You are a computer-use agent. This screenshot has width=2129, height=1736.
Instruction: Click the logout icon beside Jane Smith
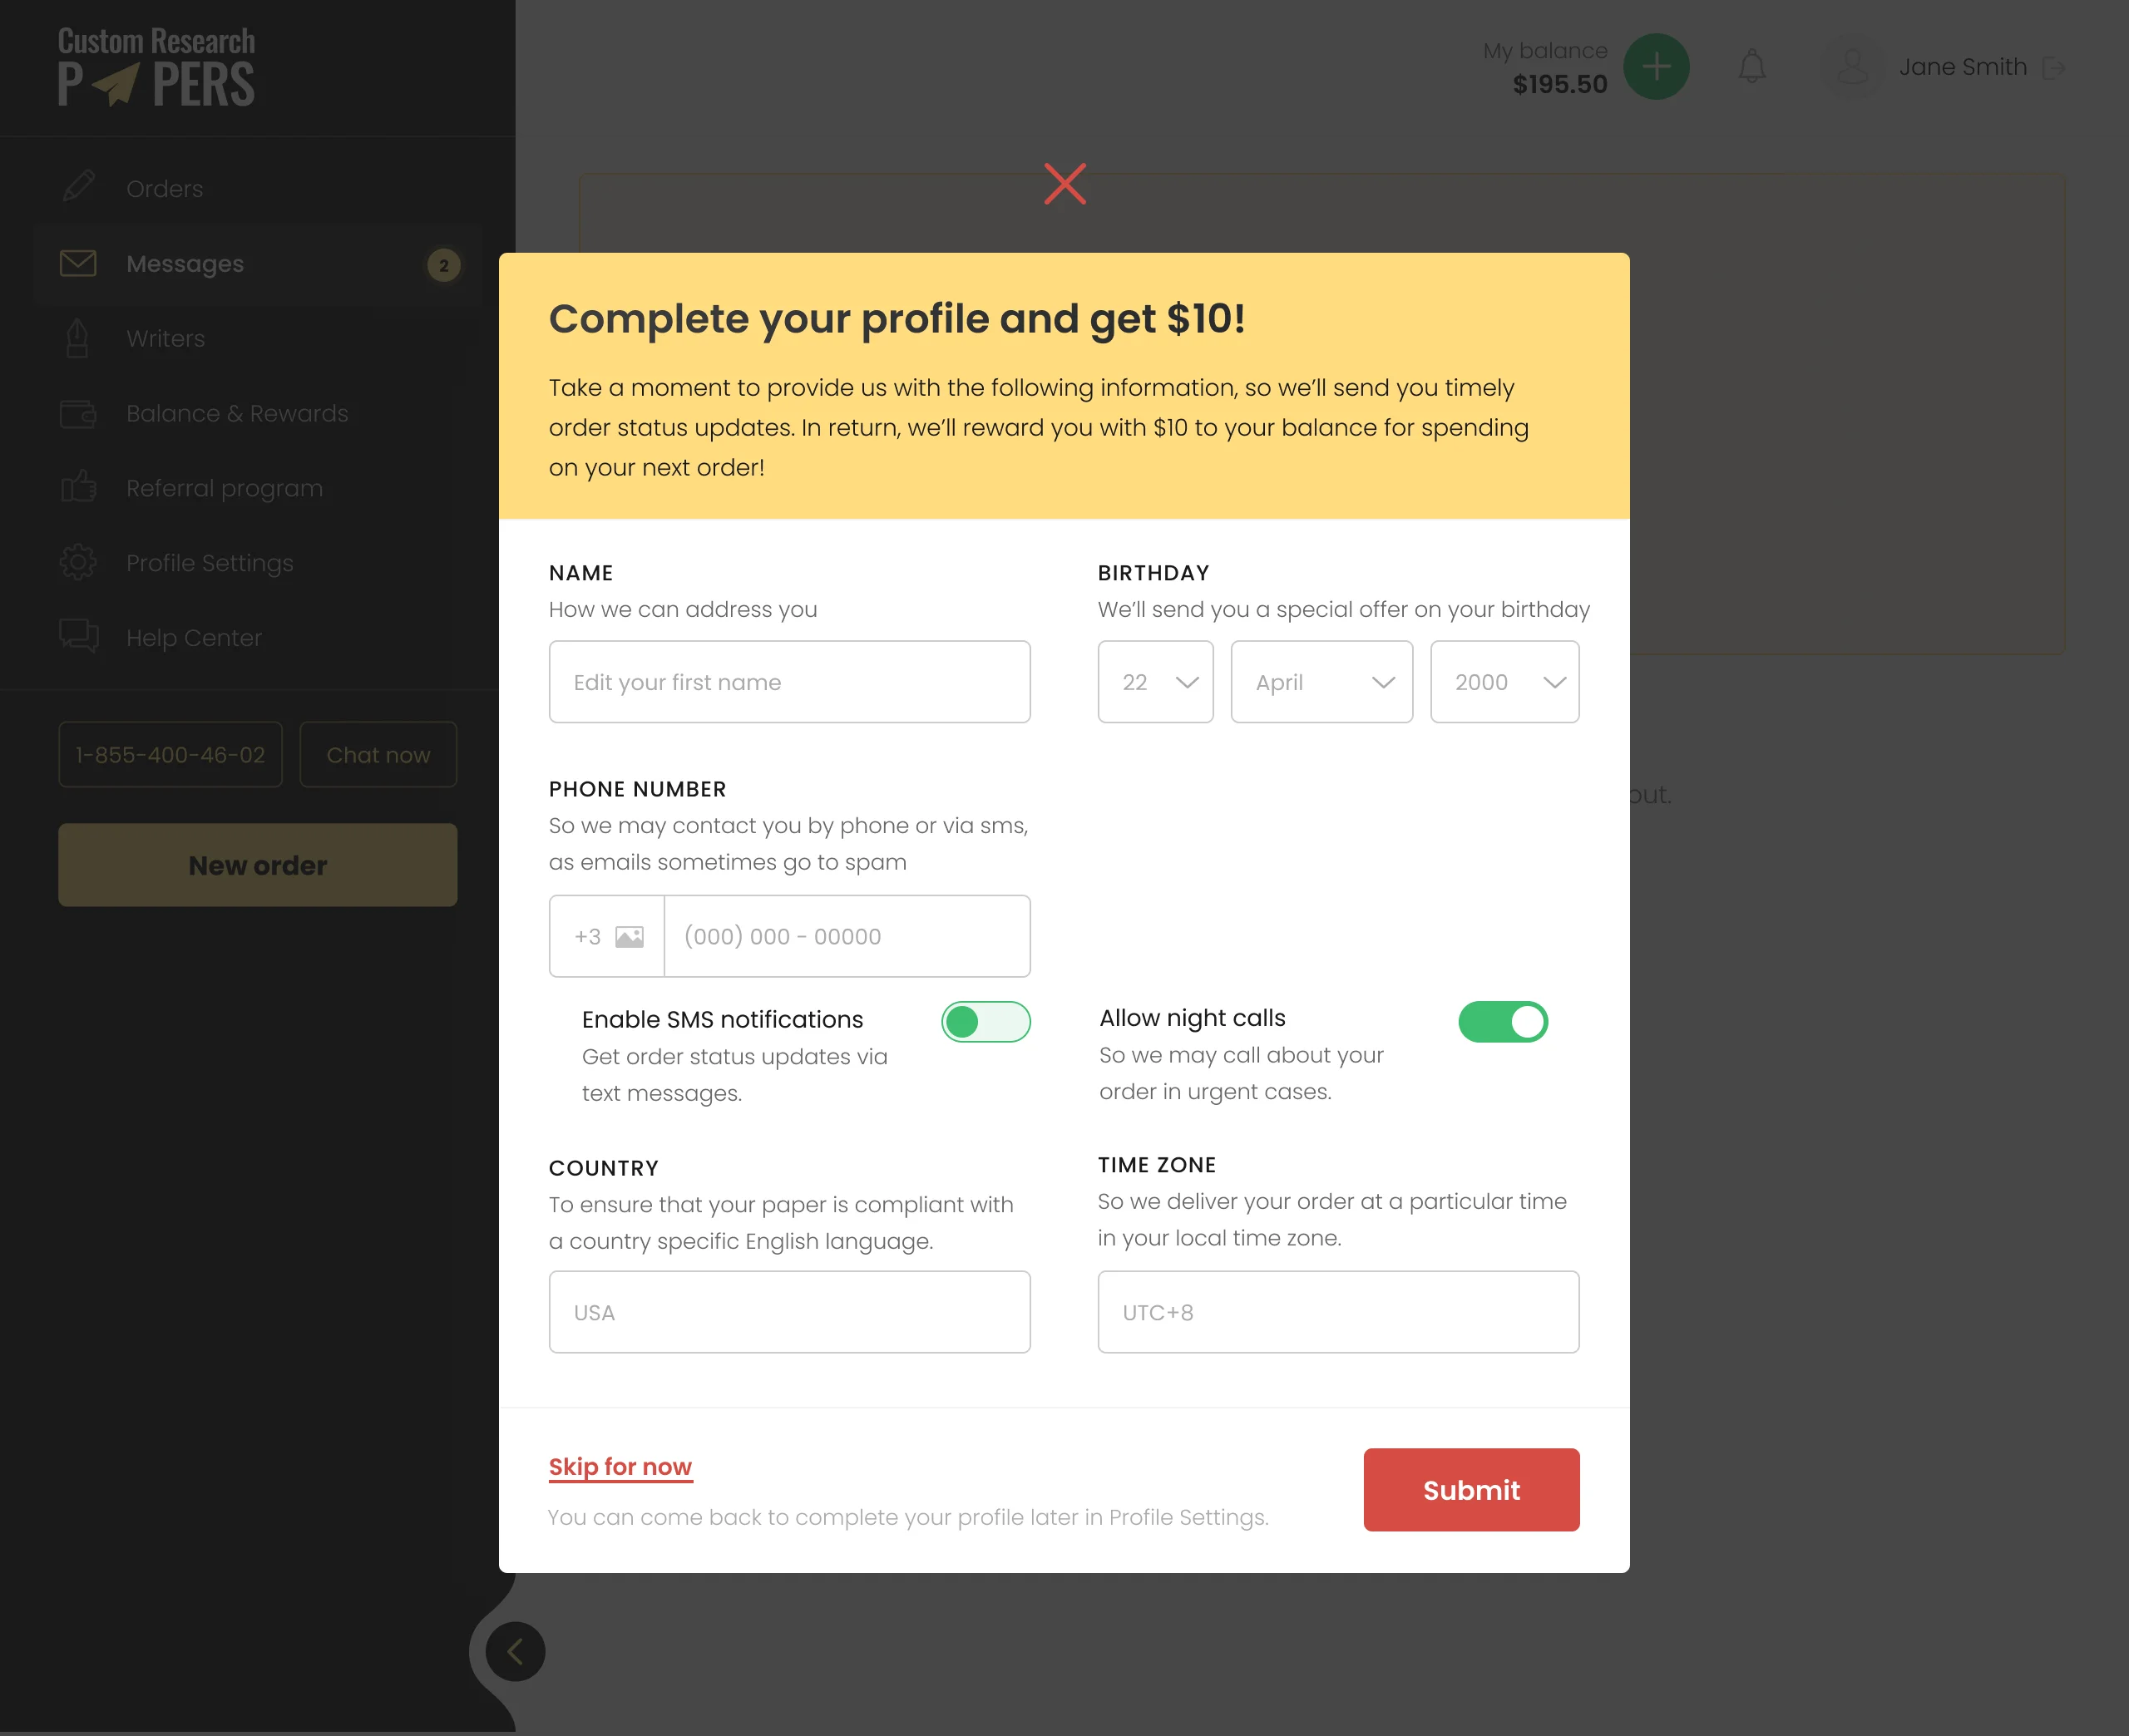2054,67
